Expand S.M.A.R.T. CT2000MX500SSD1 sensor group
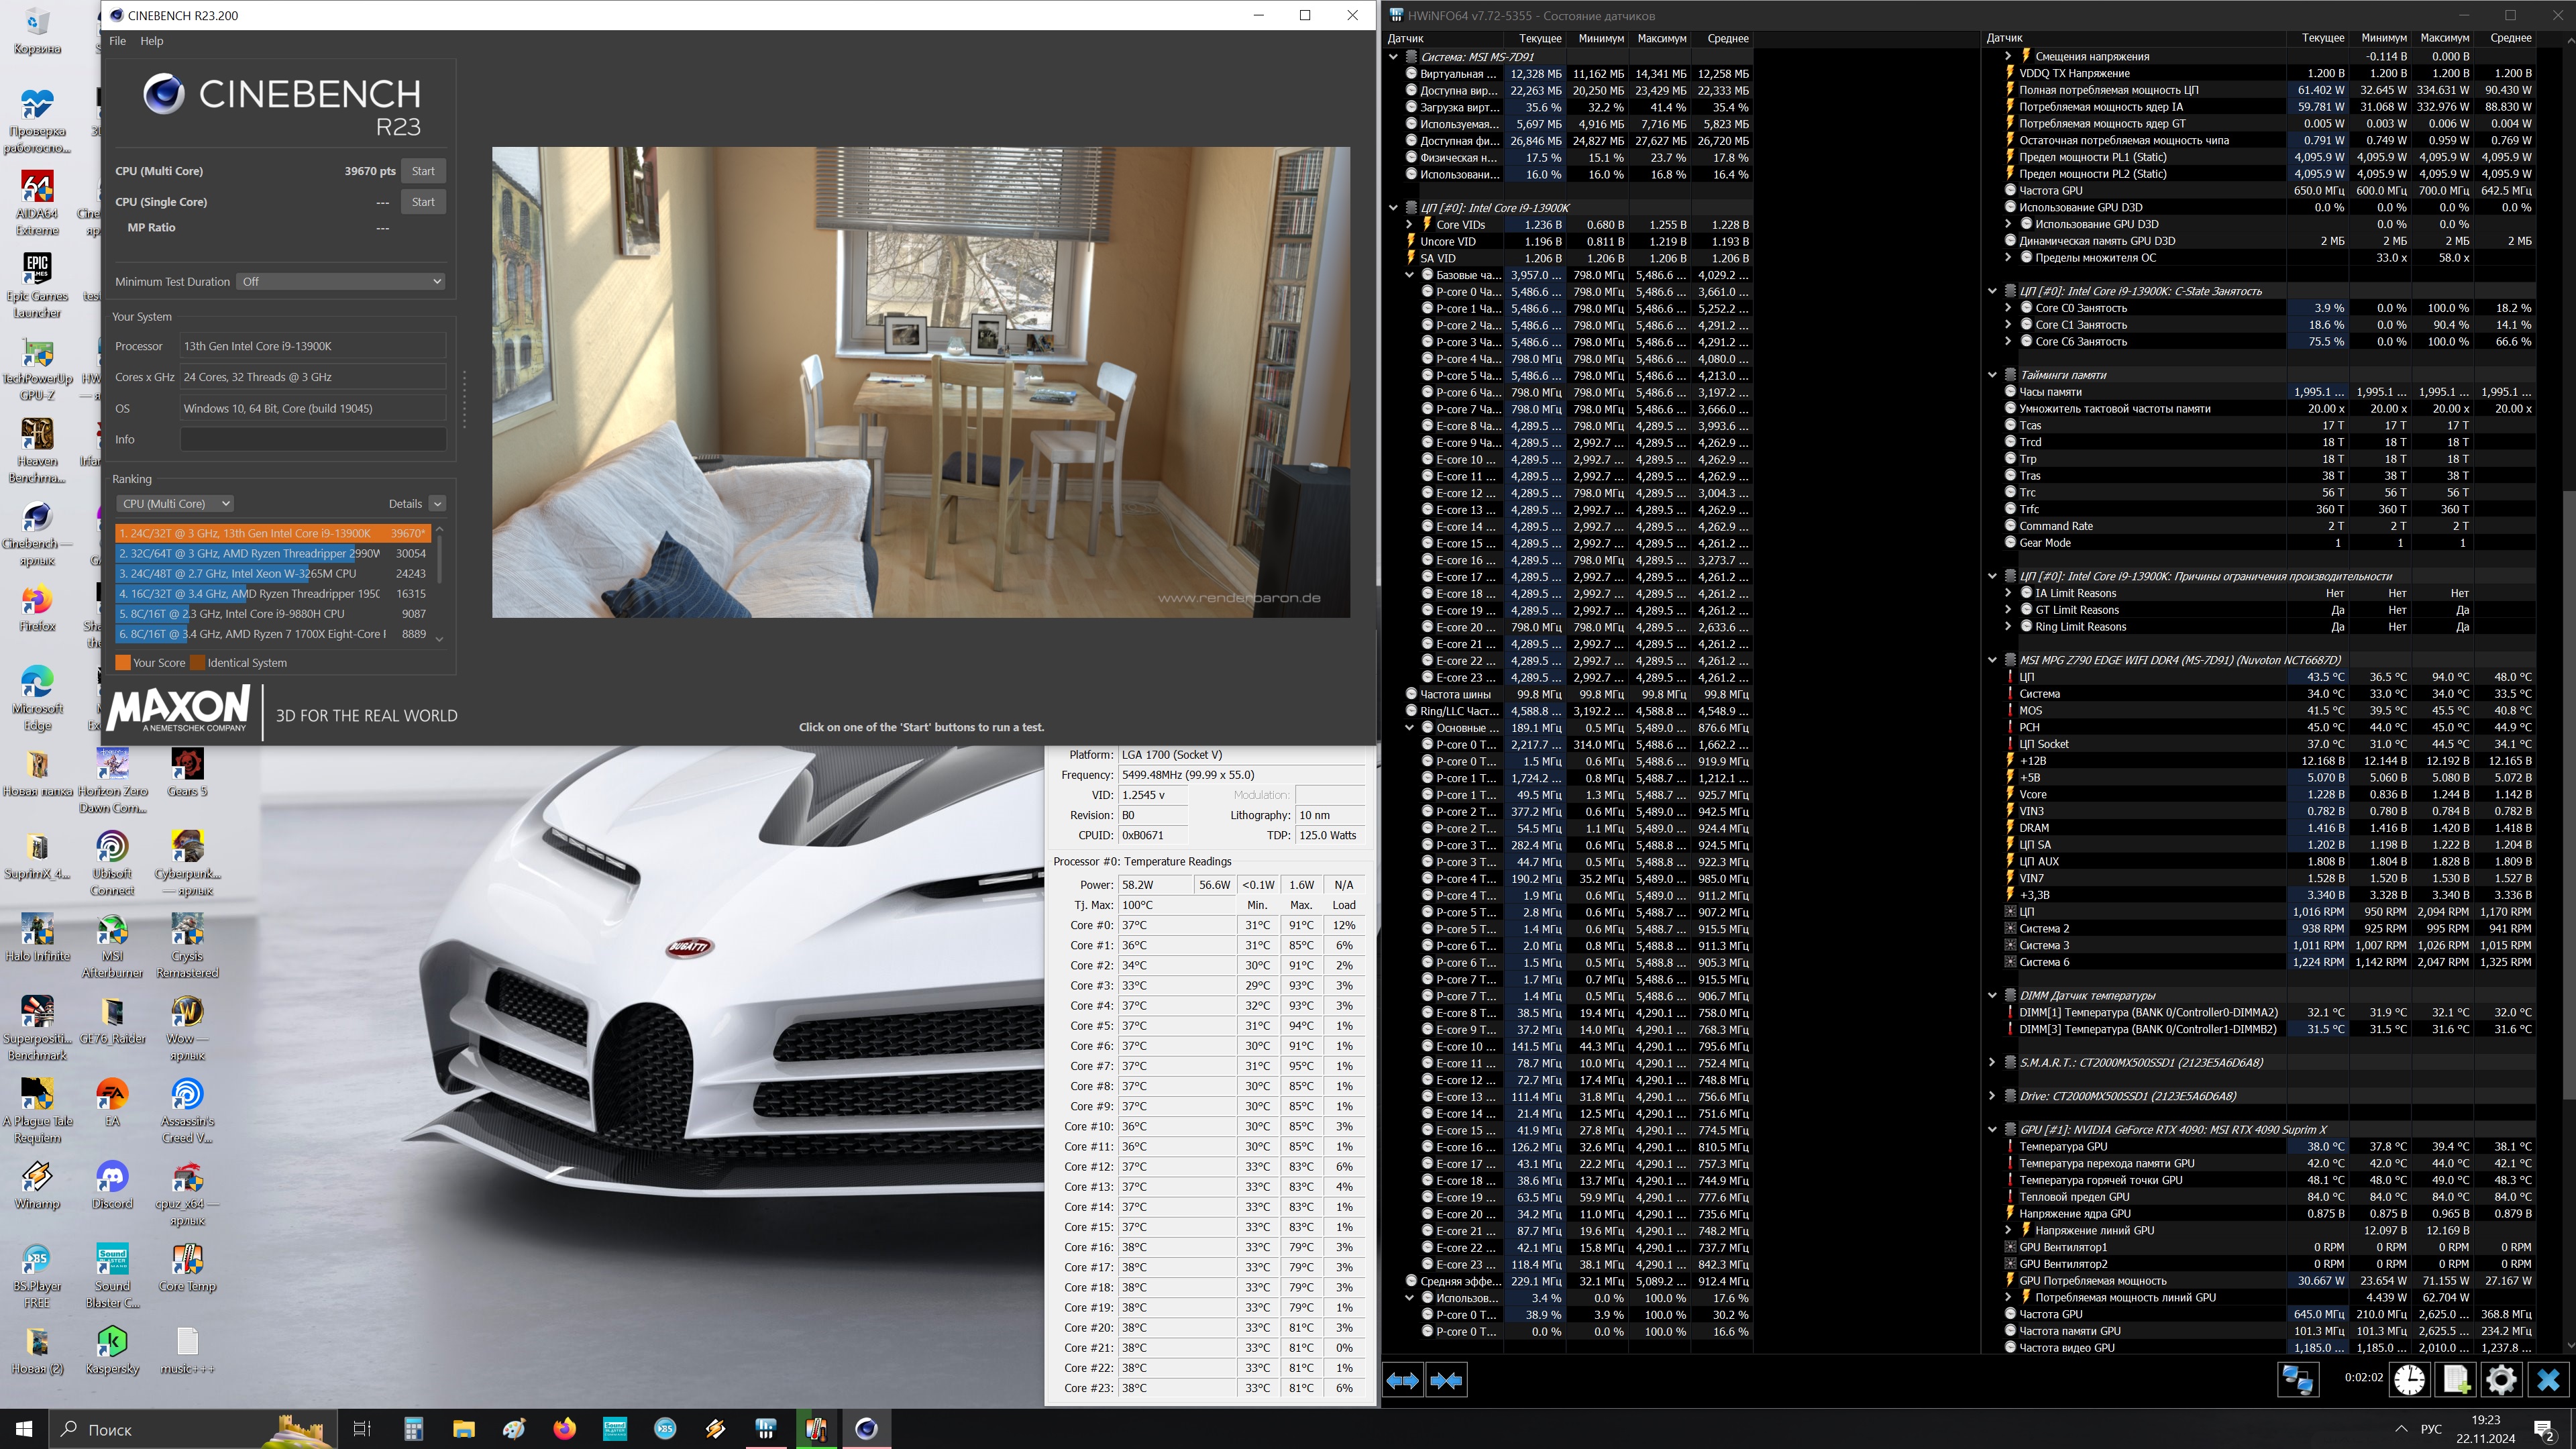2576x1449 pixels. click(x=1992, y=1062)
